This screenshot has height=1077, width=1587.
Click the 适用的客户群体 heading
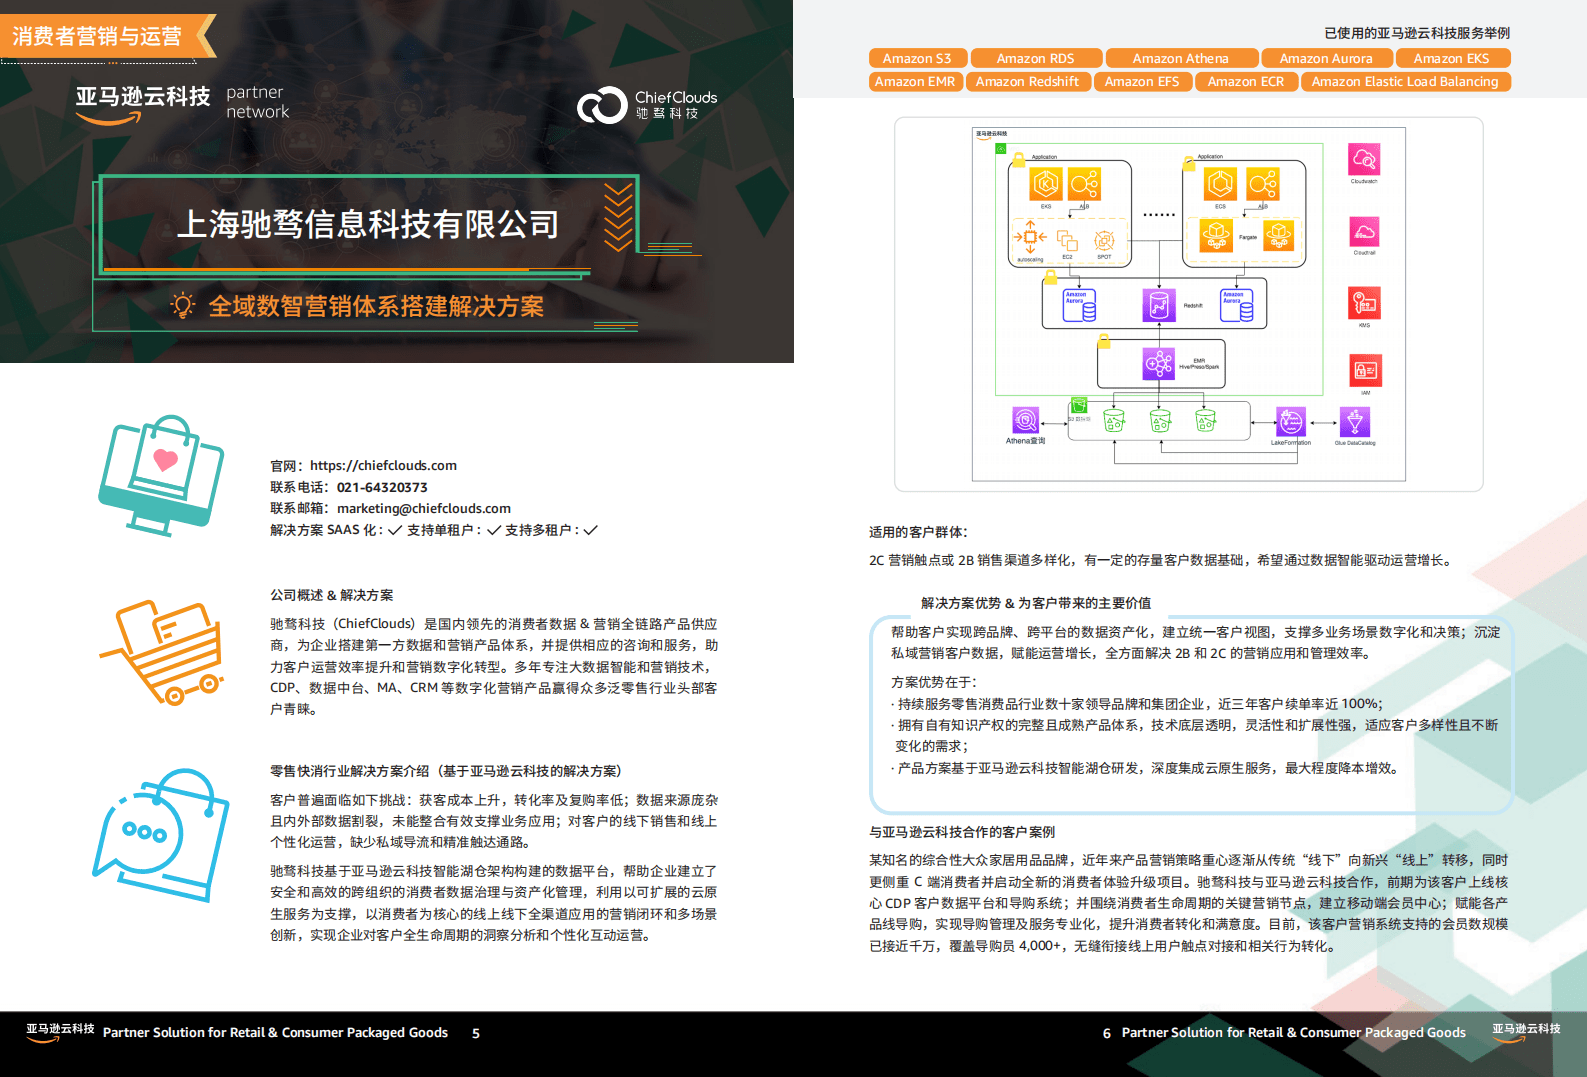[x=918, y=532]
